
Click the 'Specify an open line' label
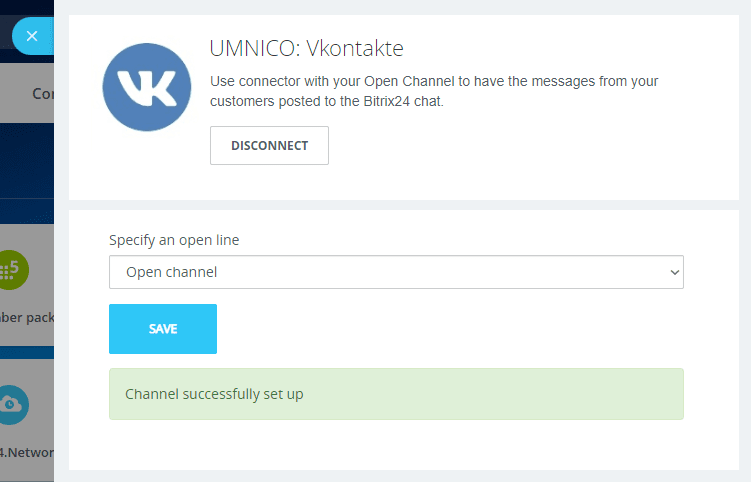point(174,240)
